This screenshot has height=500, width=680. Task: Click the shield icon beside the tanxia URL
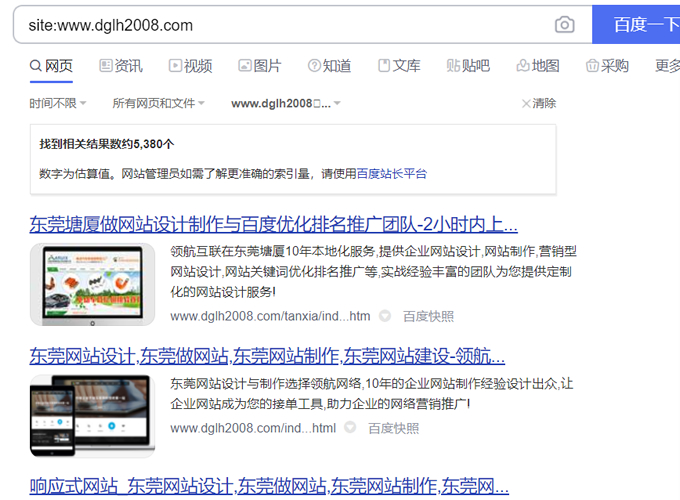pyautogui.click(x=385, y=316)
